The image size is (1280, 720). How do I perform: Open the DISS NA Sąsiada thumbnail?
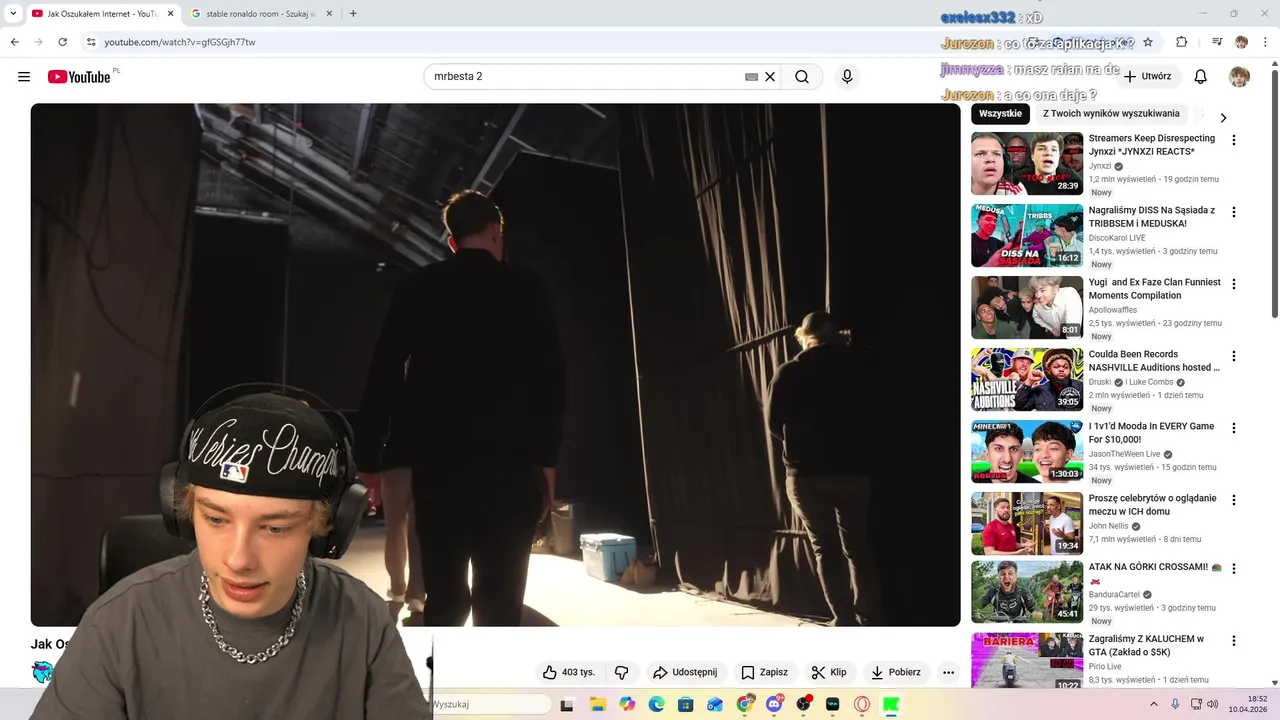point(1027,235)
